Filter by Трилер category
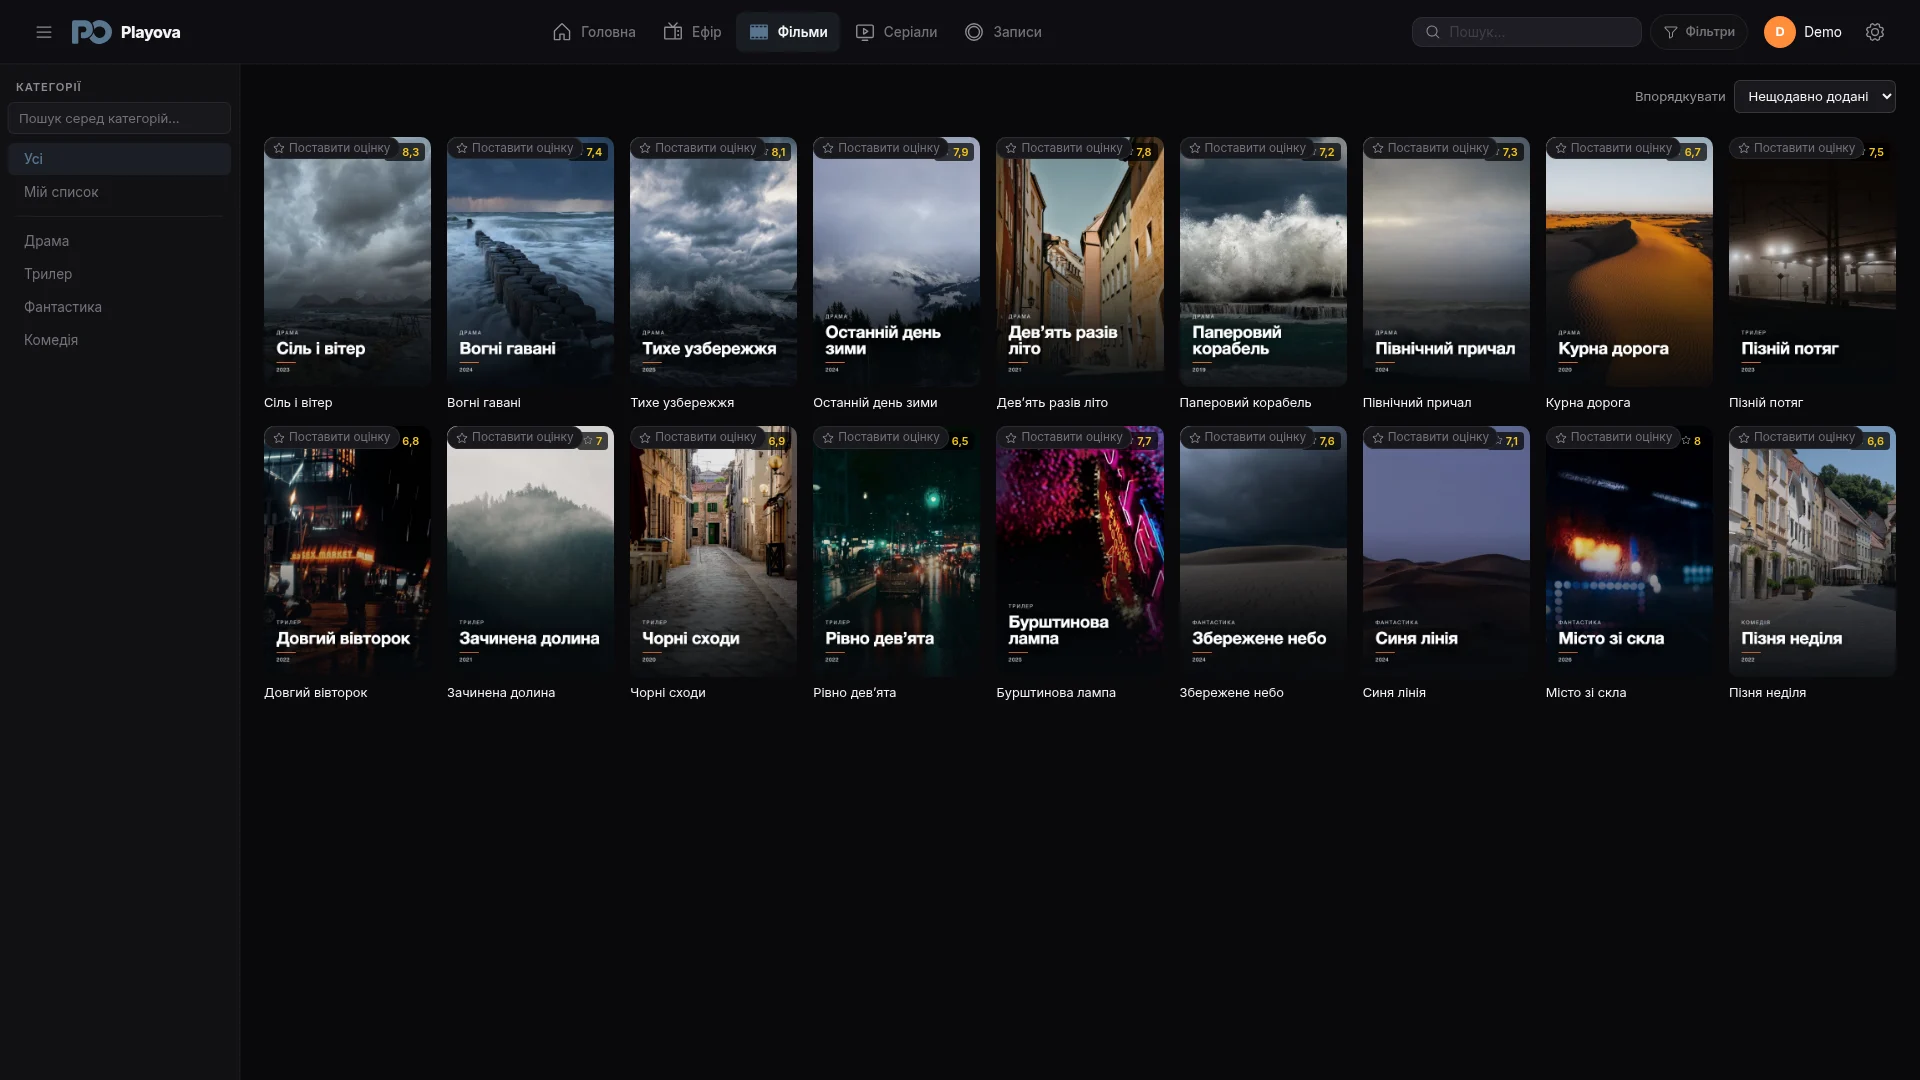Screen dimensions: 1920x1080 click(119, 274)
